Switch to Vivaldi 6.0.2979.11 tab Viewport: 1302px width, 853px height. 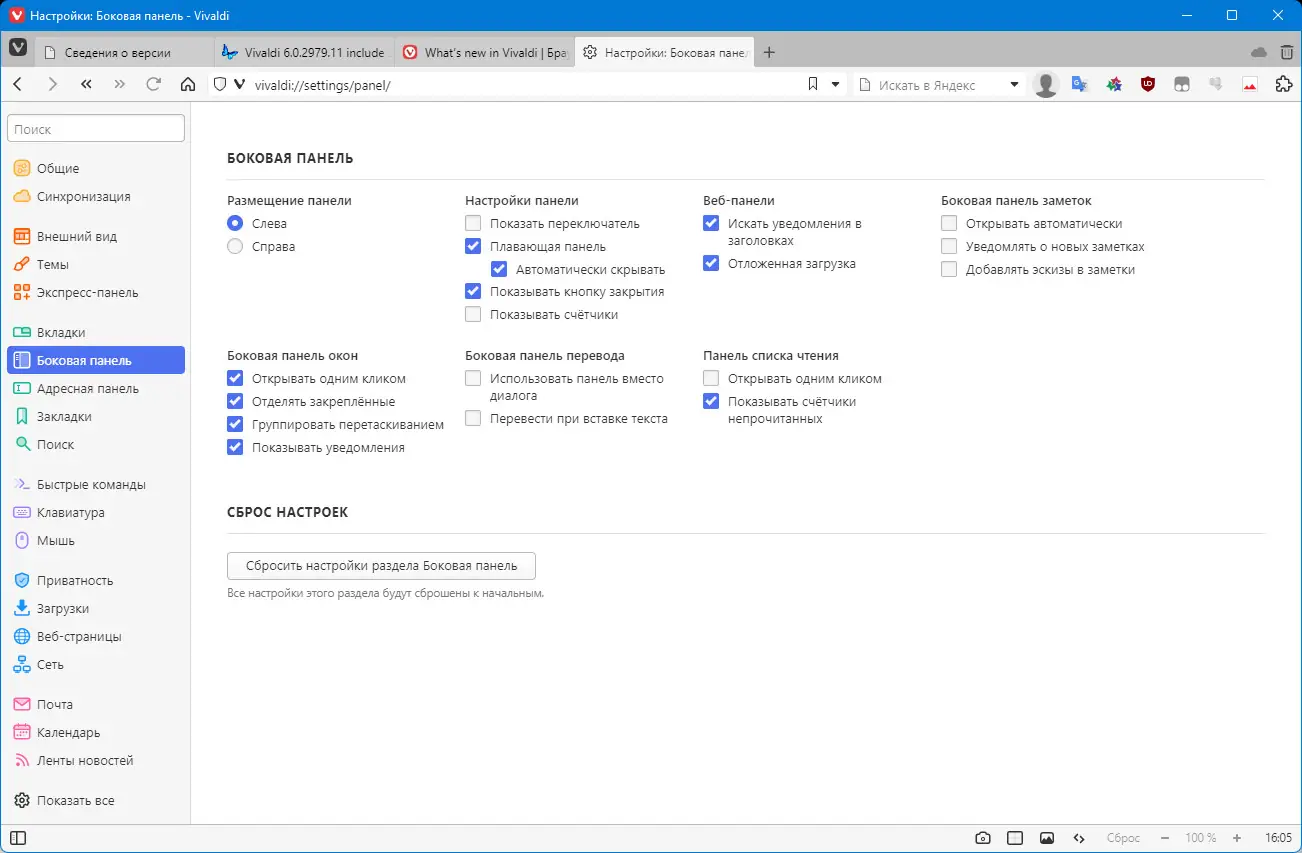(x=305, y=53)
